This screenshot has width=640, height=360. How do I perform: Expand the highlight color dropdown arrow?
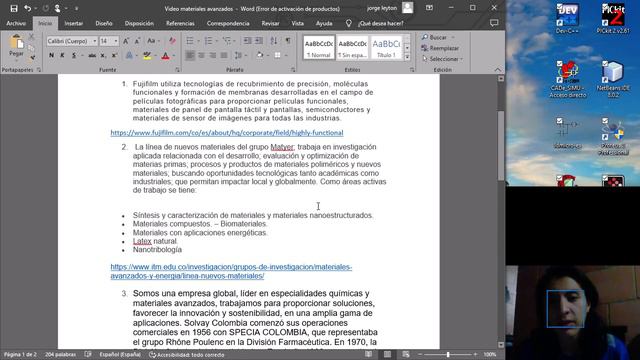coord(156,56)
